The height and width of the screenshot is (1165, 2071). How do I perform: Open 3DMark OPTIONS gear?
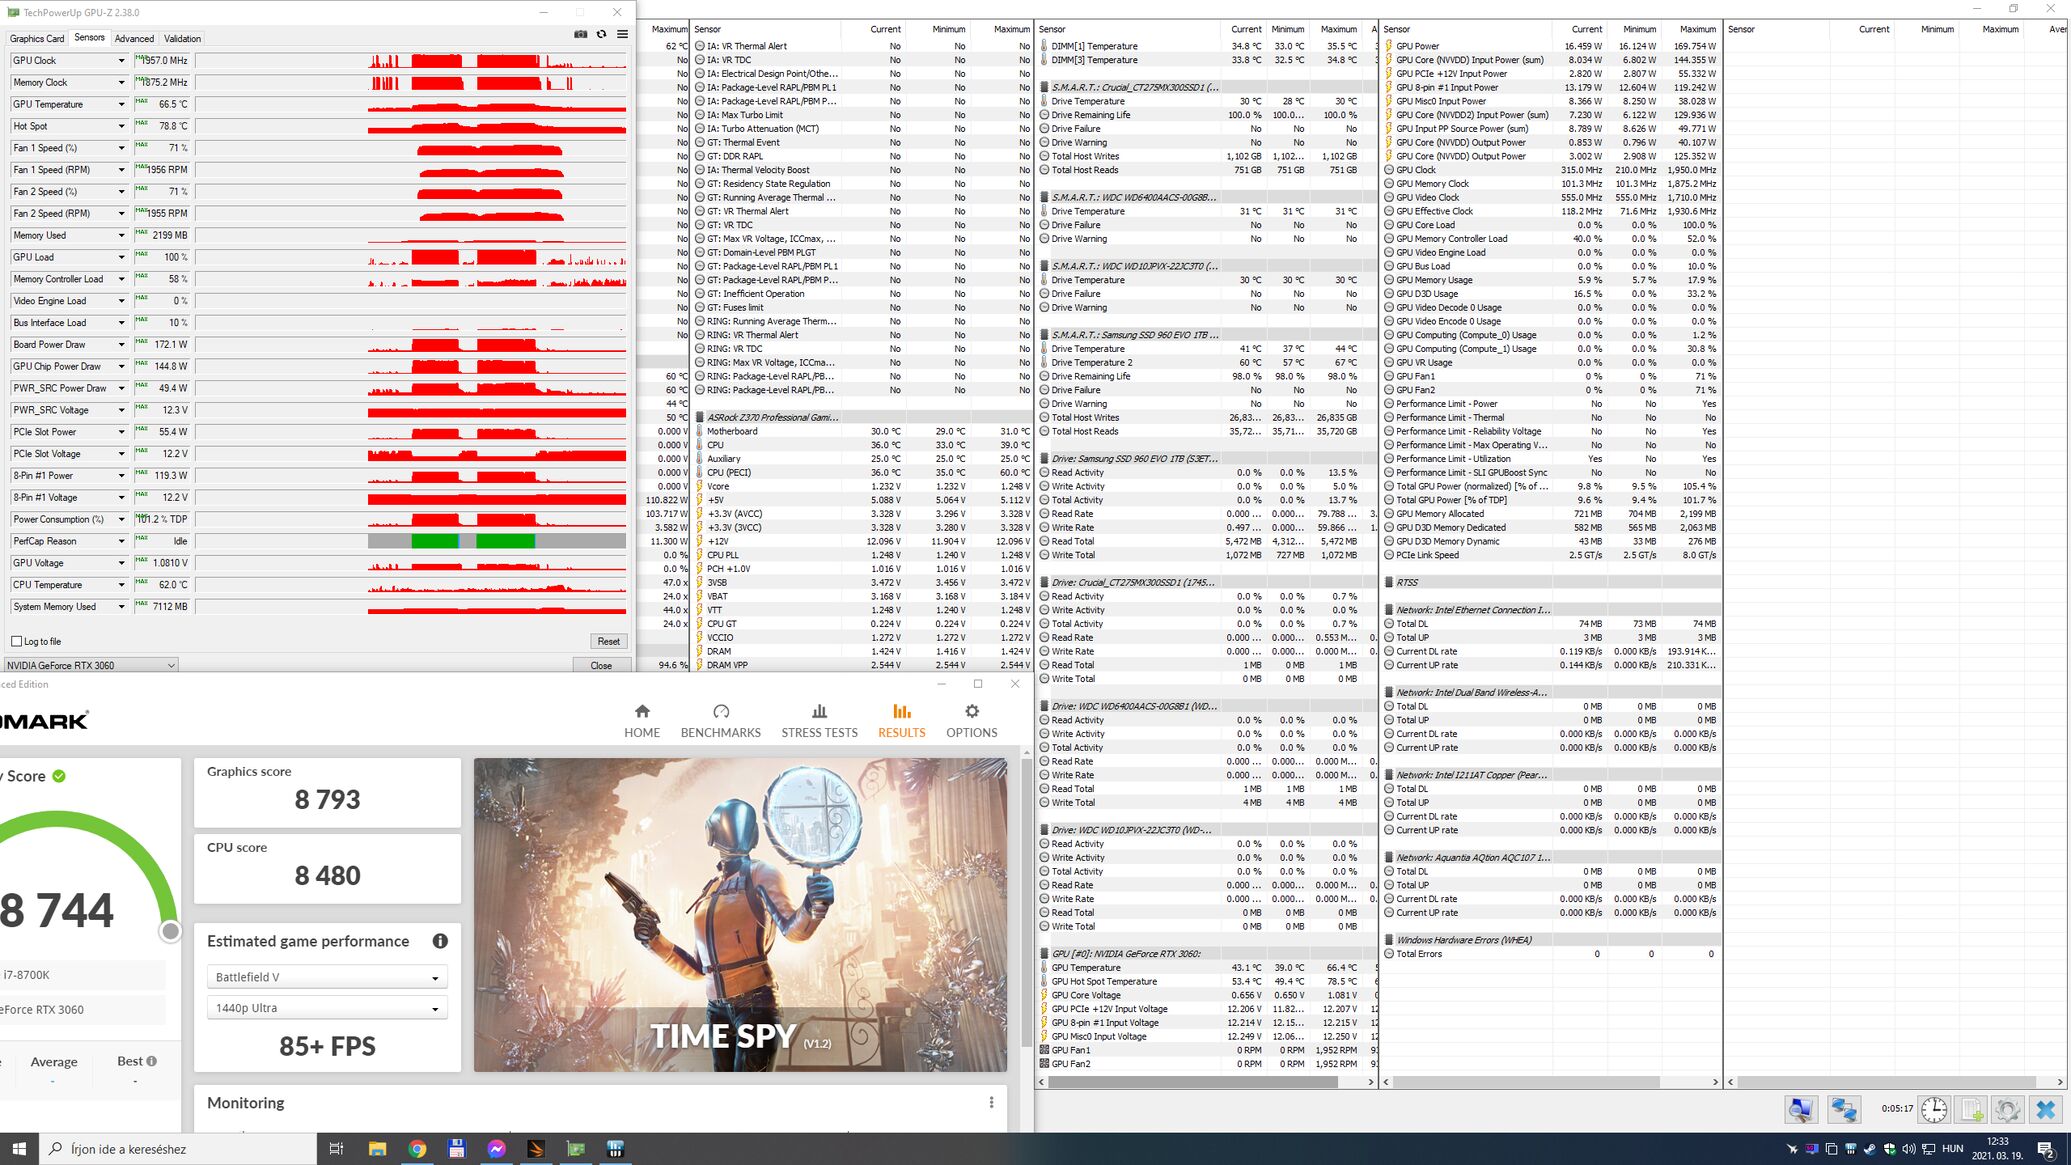(x=972, y=720)
